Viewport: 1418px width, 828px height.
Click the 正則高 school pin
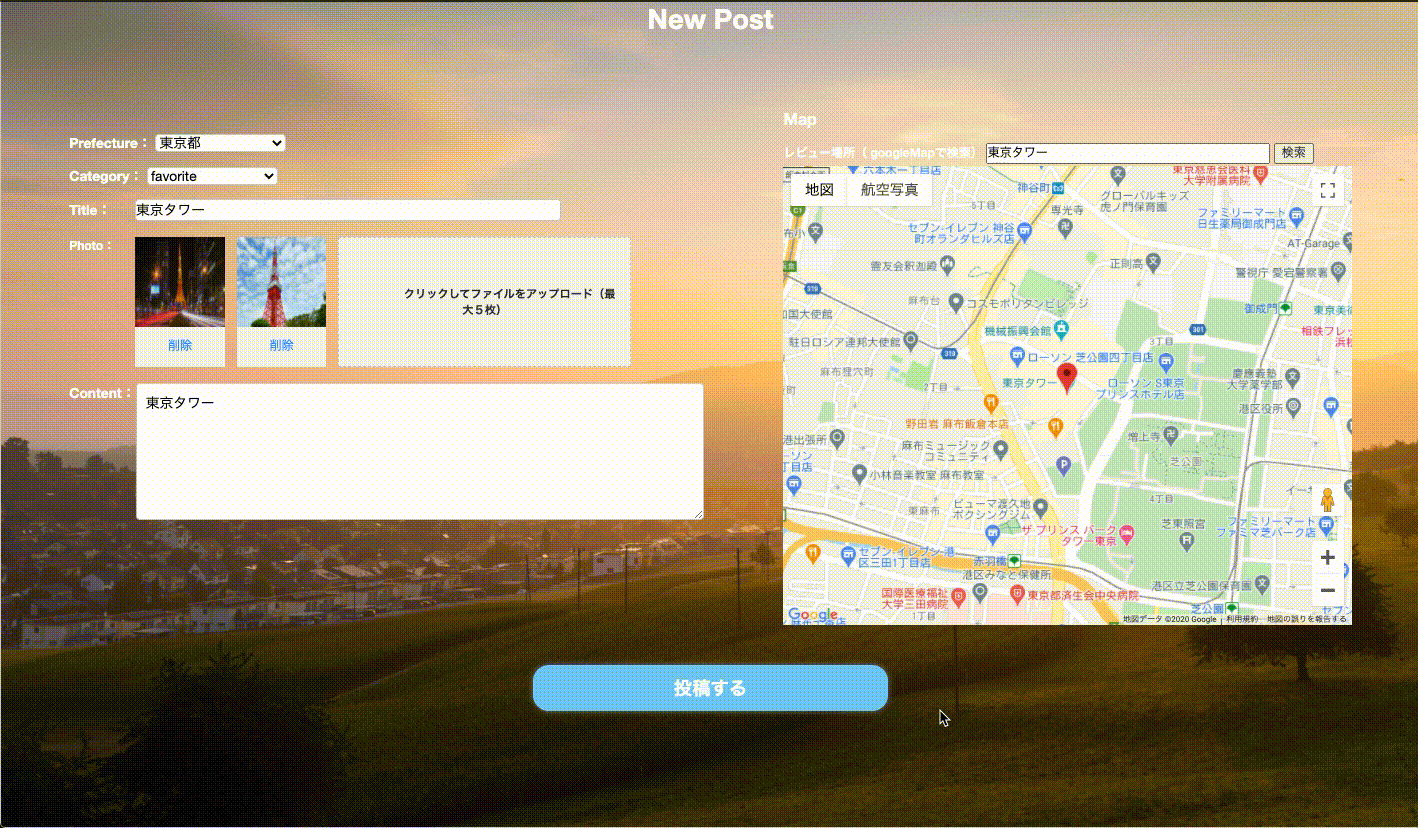click(x=1152, y=262)
